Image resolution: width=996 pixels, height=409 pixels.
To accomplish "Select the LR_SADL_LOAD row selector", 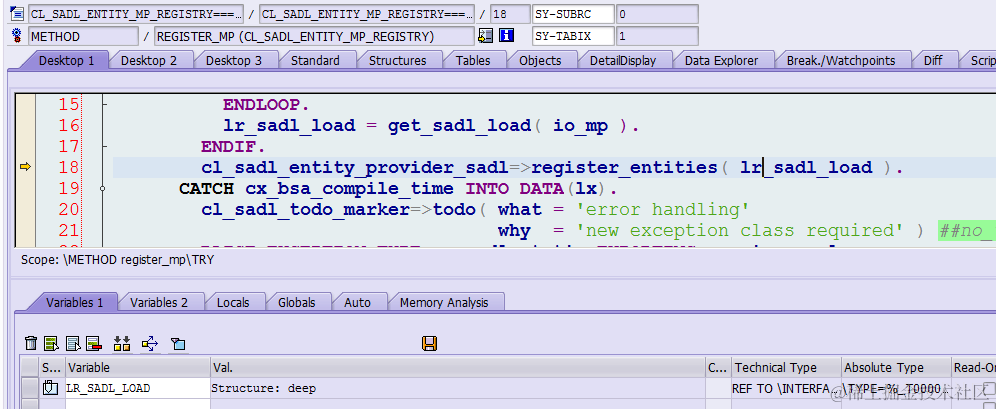I will [30, 387].
